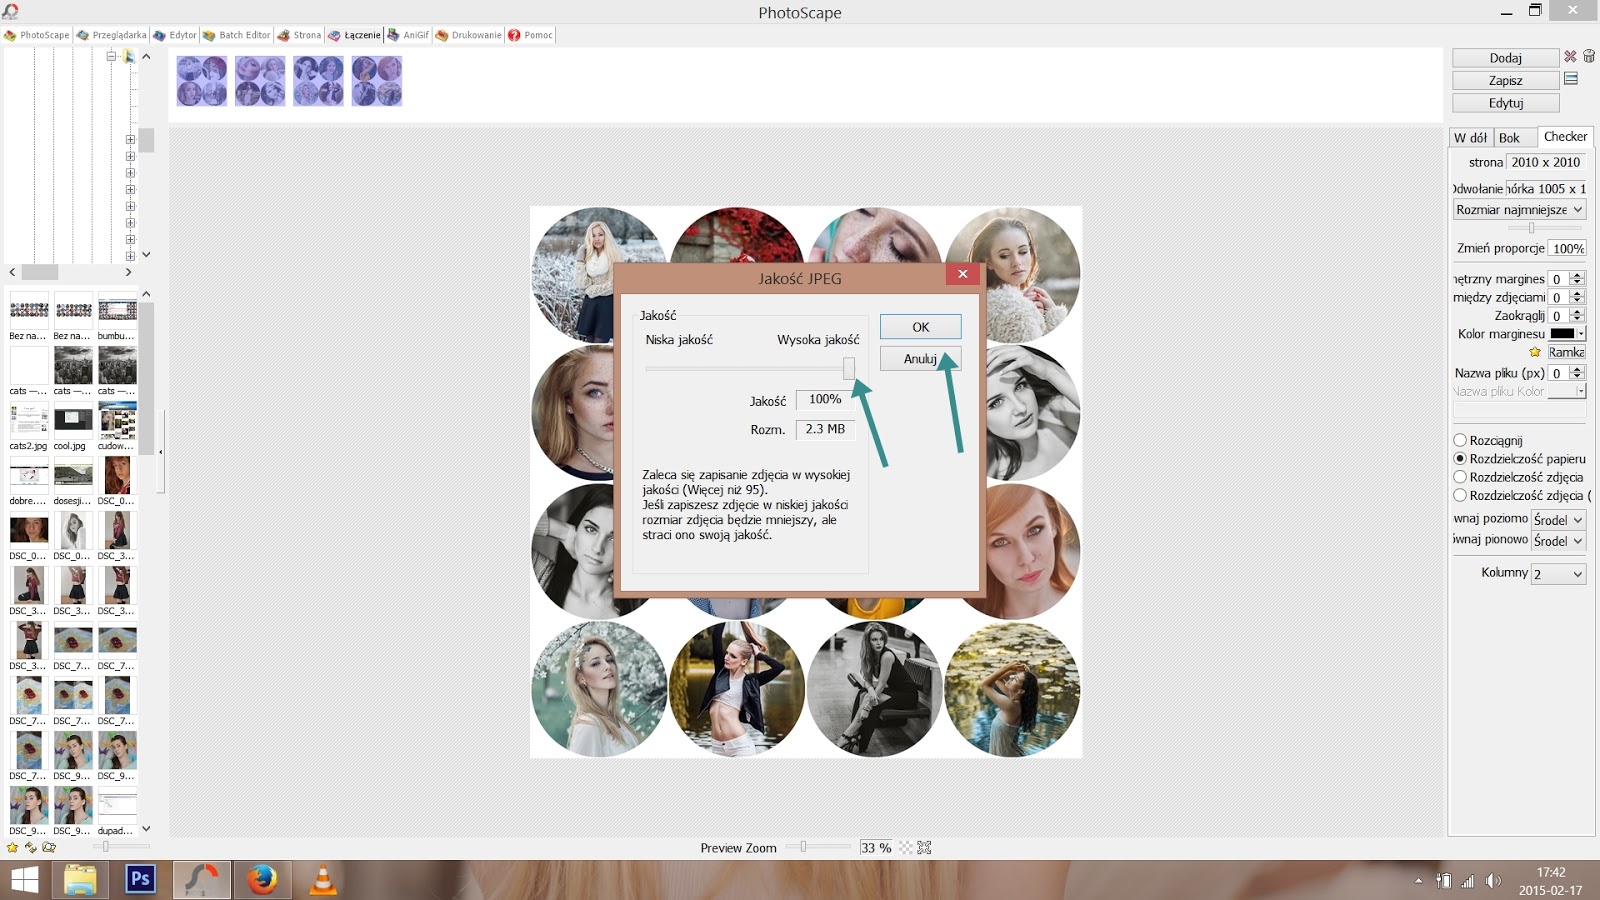The width and height of the screenshot is (1600, 900).
Task: Click the Zapisz button
Action: [x=1506, y=80]
